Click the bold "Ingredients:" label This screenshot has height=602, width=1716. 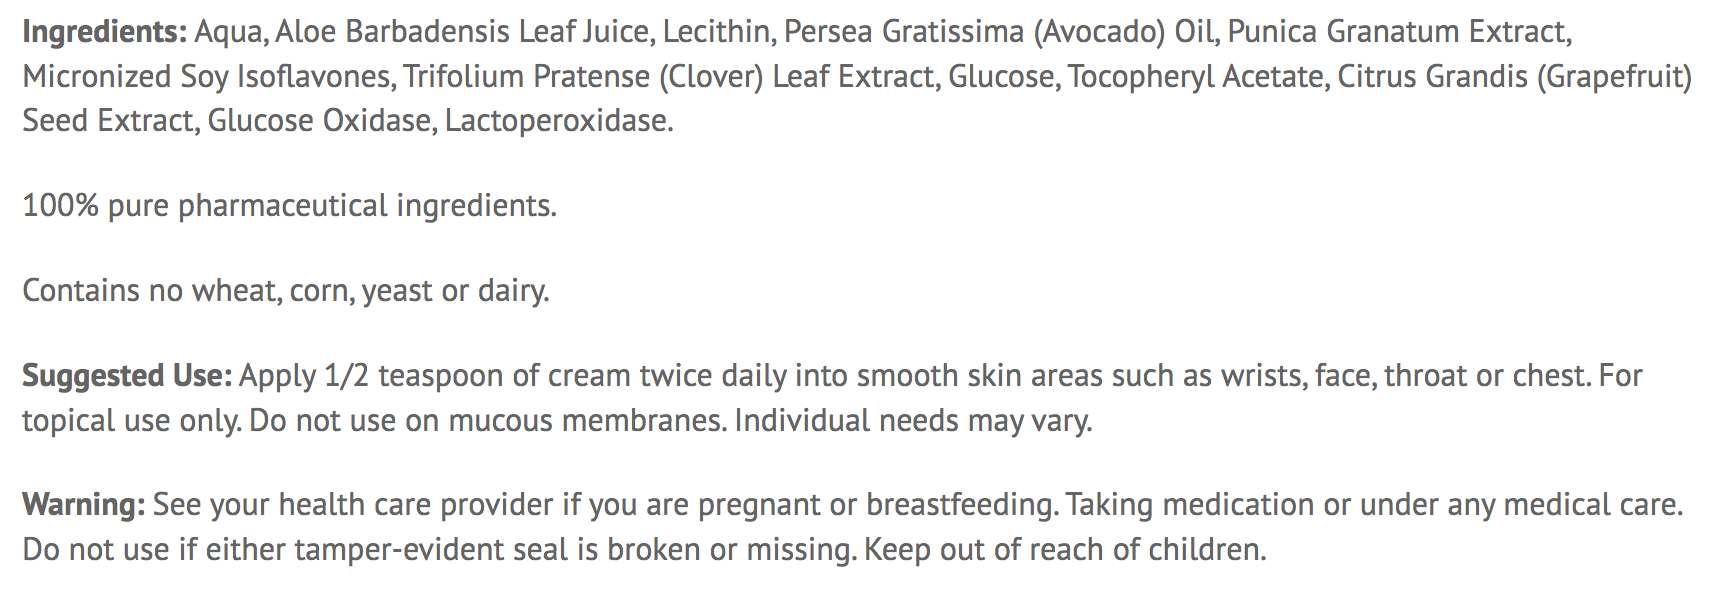104,32
